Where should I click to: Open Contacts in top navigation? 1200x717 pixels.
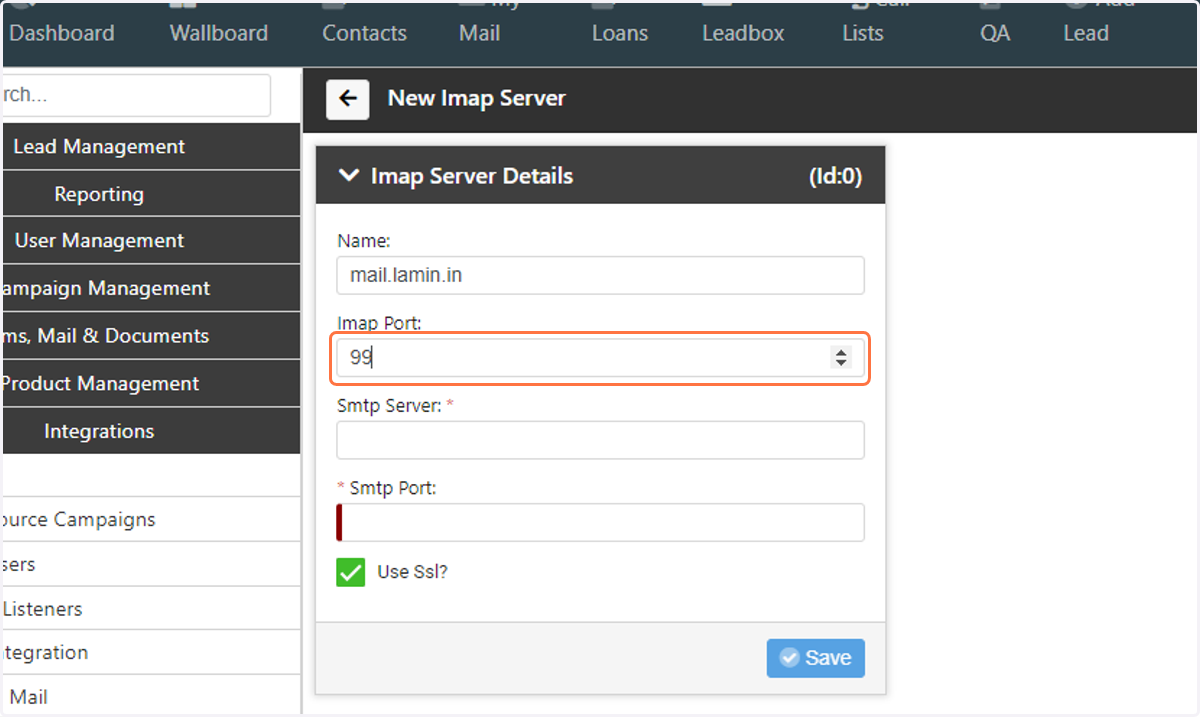point(364,33)
